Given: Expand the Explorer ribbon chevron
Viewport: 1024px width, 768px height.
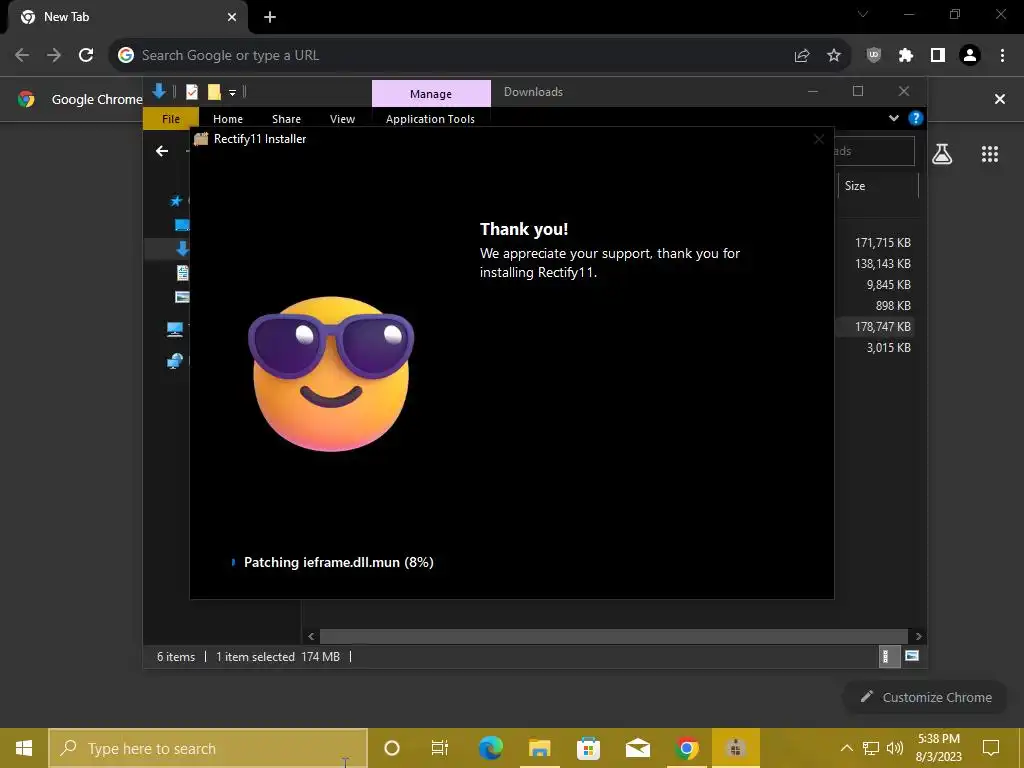Looking at the screenshot, I should point(893,118).
